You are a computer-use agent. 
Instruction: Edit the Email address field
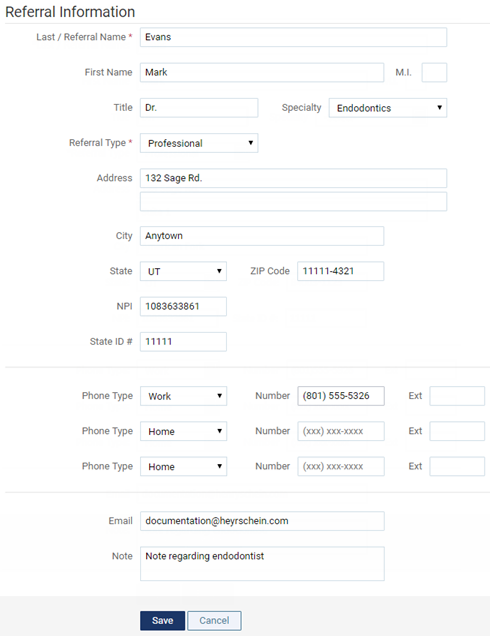pos(262,521)
